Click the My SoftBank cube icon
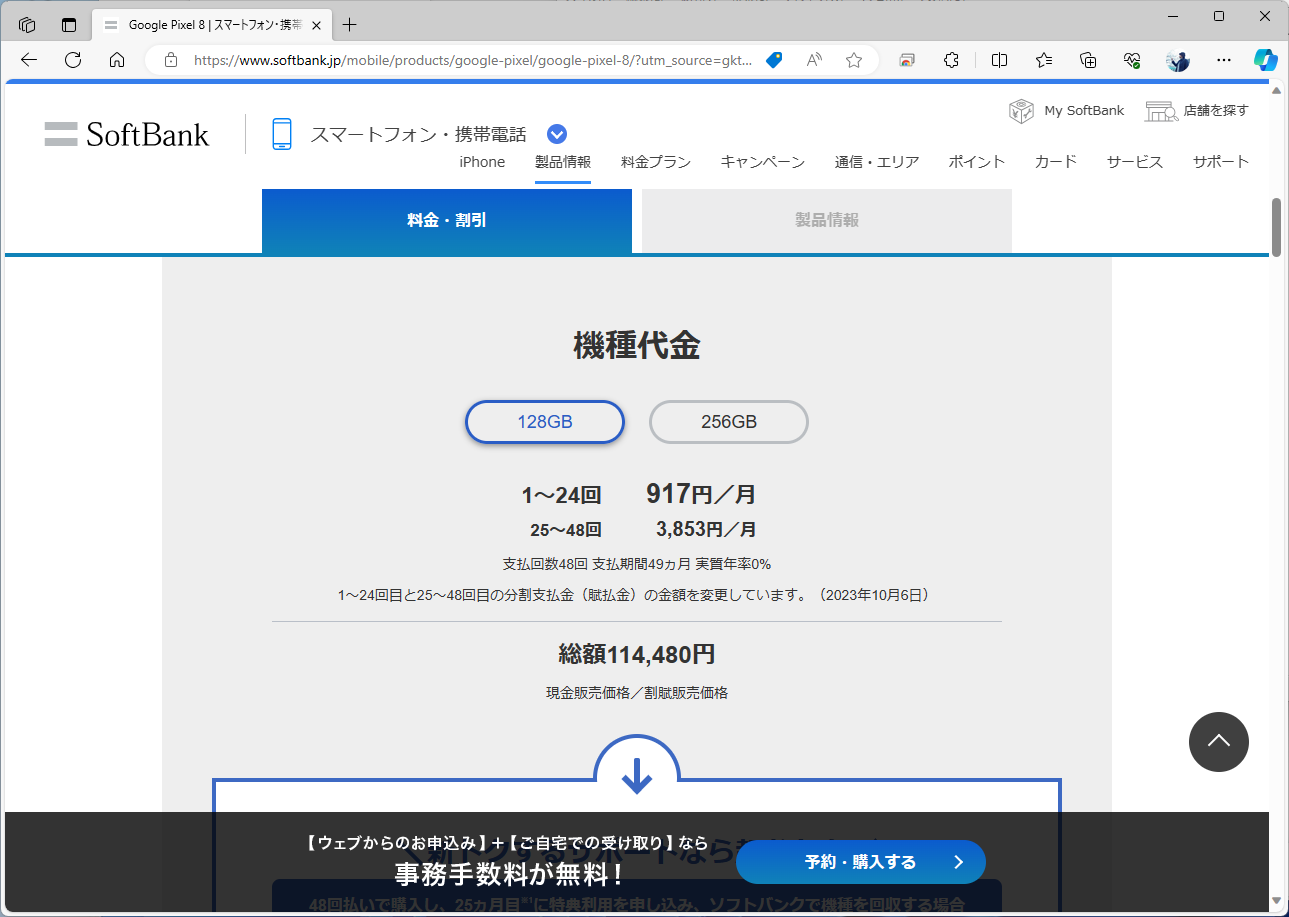 [x=1021, y=111]
